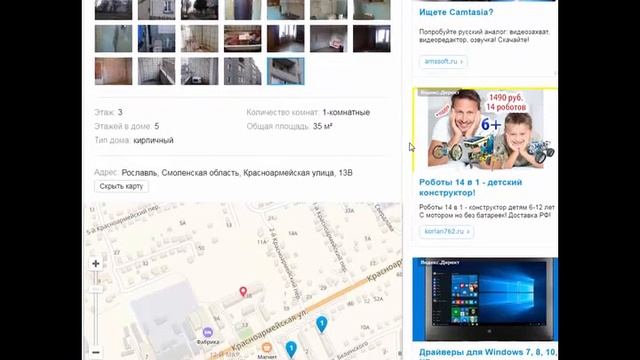
Task: Click address text 'Рославль, Смоленская область'
Action: [x=180, y=173]
